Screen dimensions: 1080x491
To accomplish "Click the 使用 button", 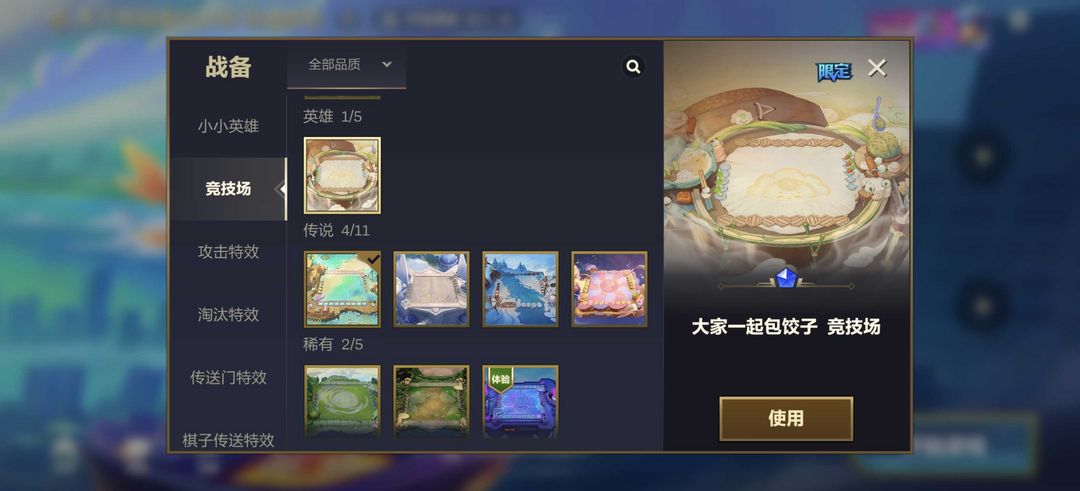I will pos(786,418).
